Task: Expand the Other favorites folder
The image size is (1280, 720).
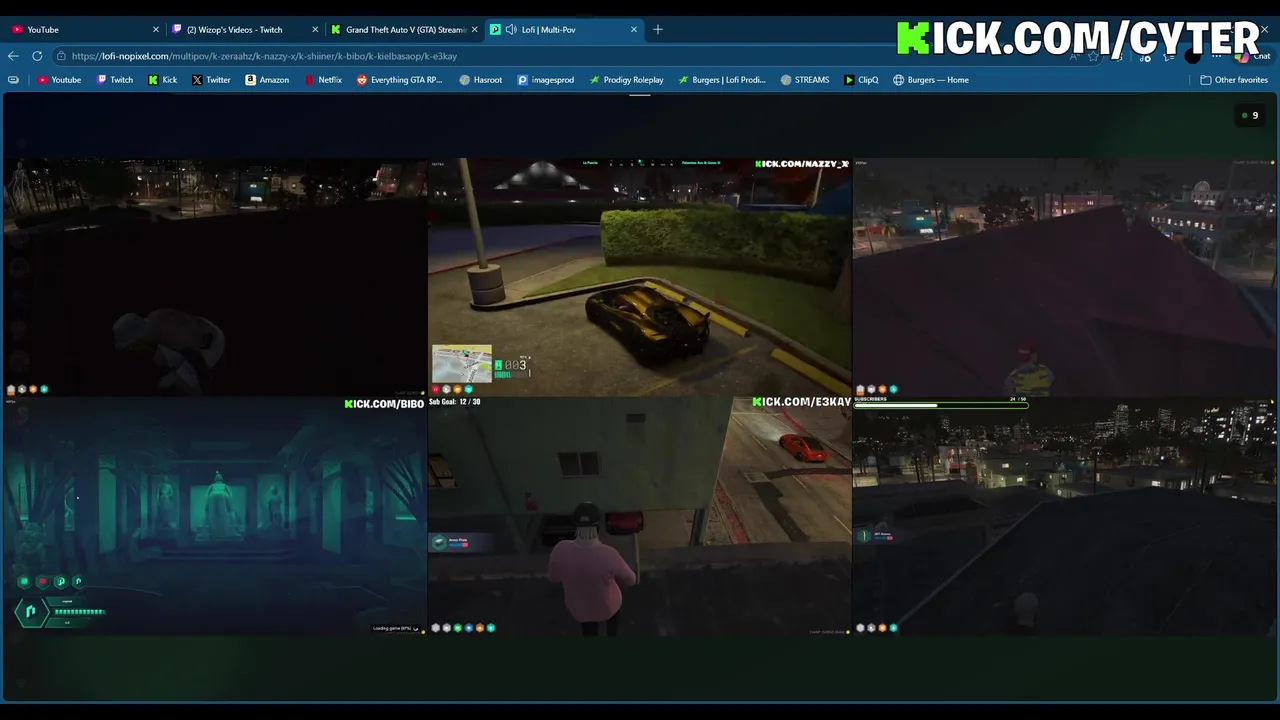Action: [x=1234, y=80]
